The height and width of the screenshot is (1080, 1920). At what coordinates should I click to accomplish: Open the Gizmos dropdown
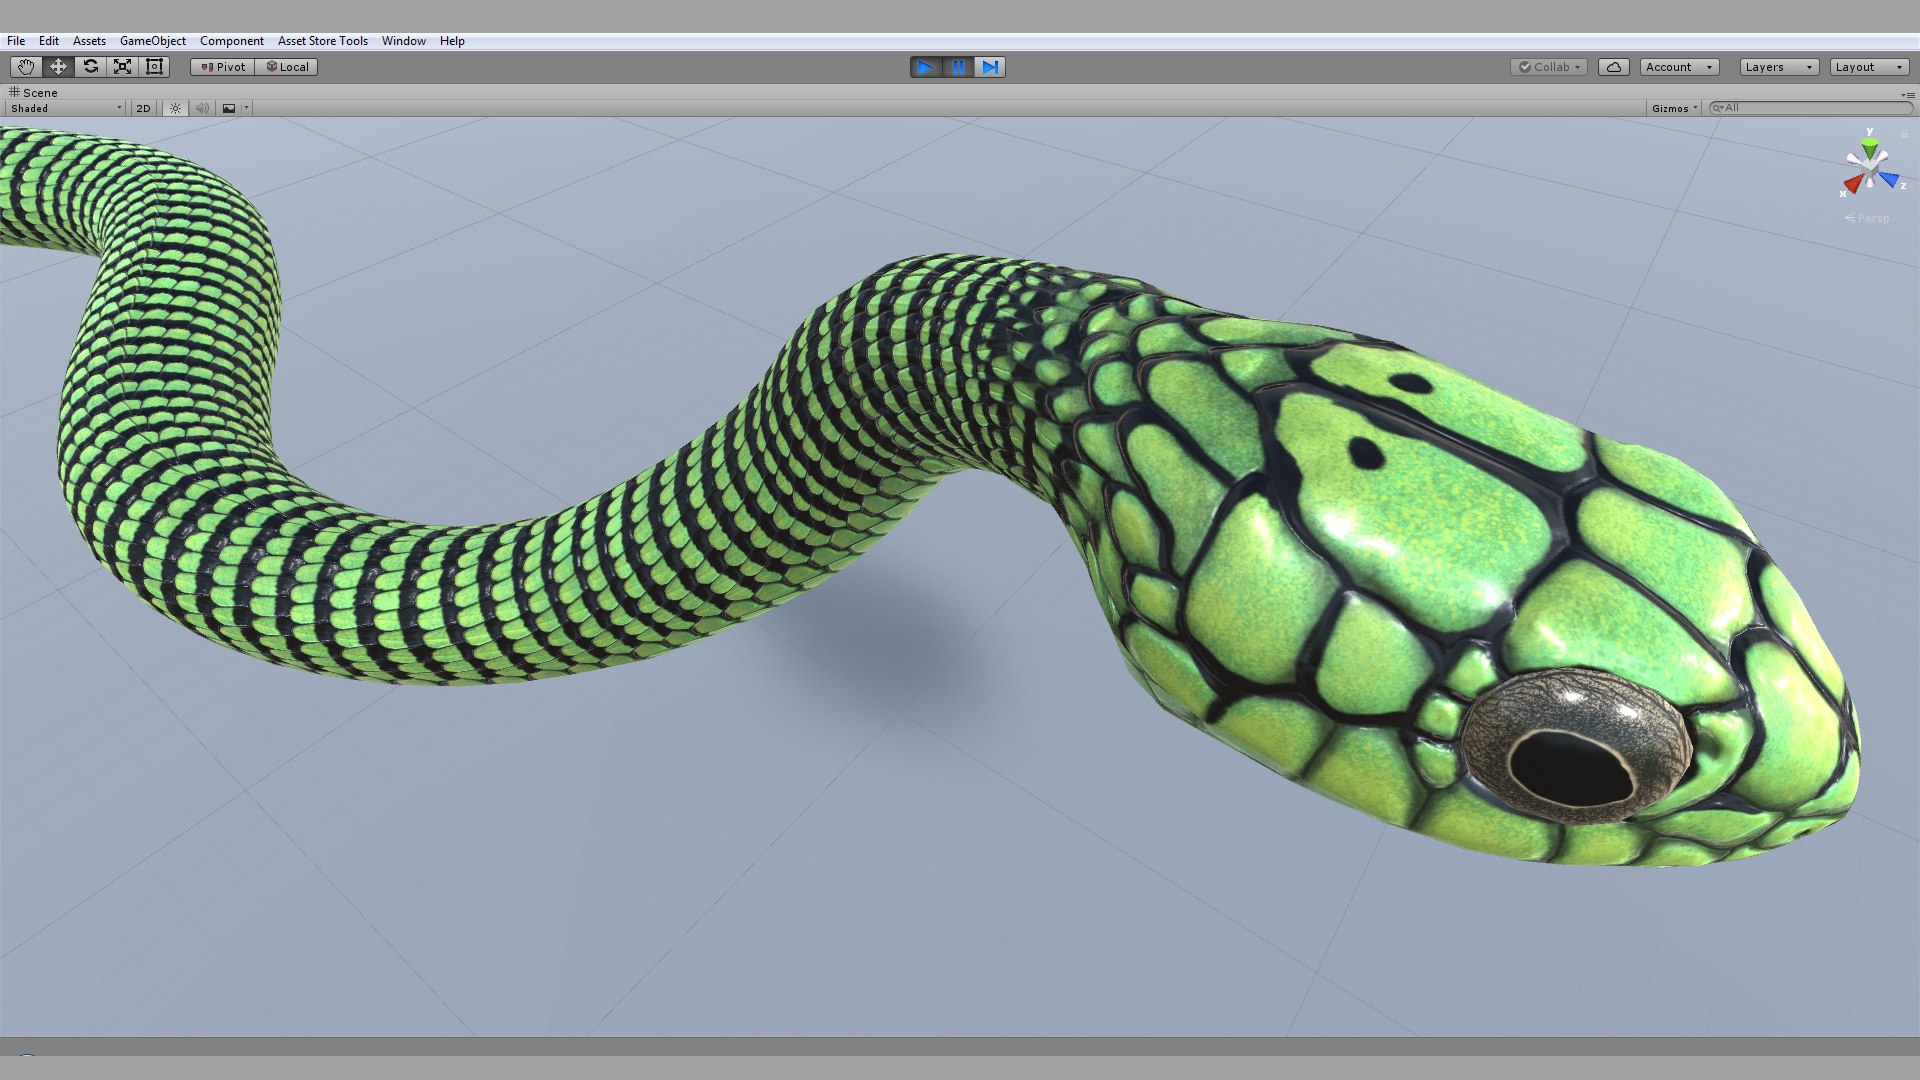pyautogui.click(x=1674, y=108)
